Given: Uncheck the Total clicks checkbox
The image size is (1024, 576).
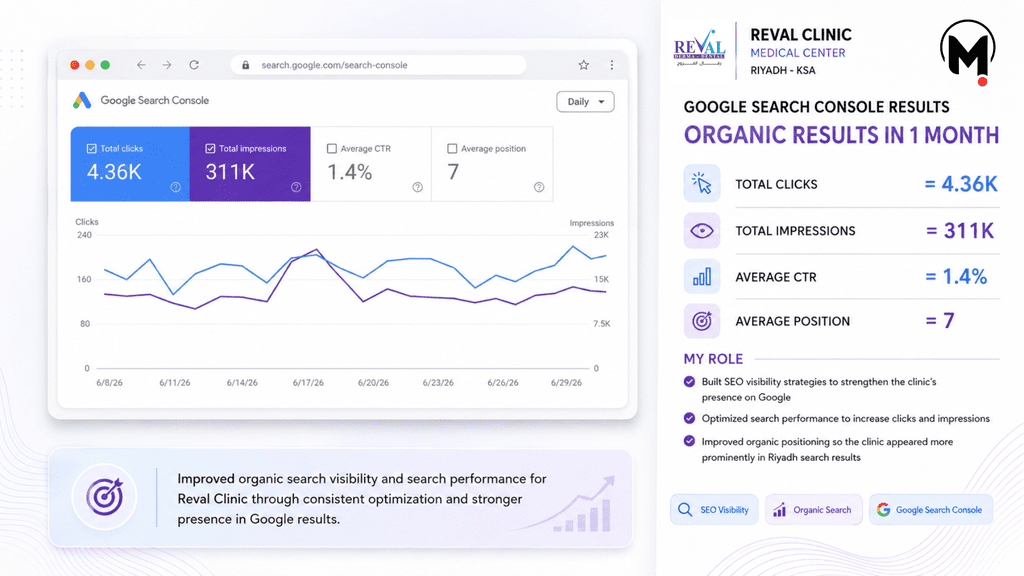Looking at the screenshot, I should [x=91, y=148].
